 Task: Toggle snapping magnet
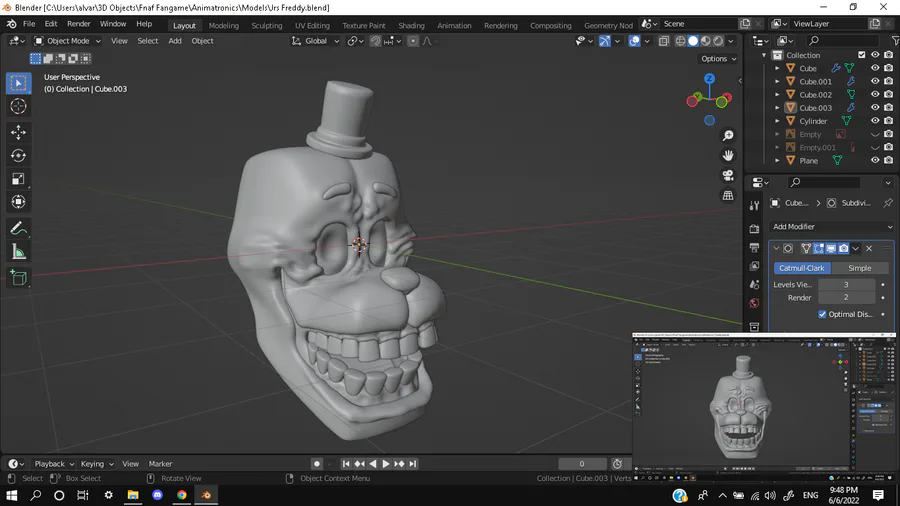[375, 41]
